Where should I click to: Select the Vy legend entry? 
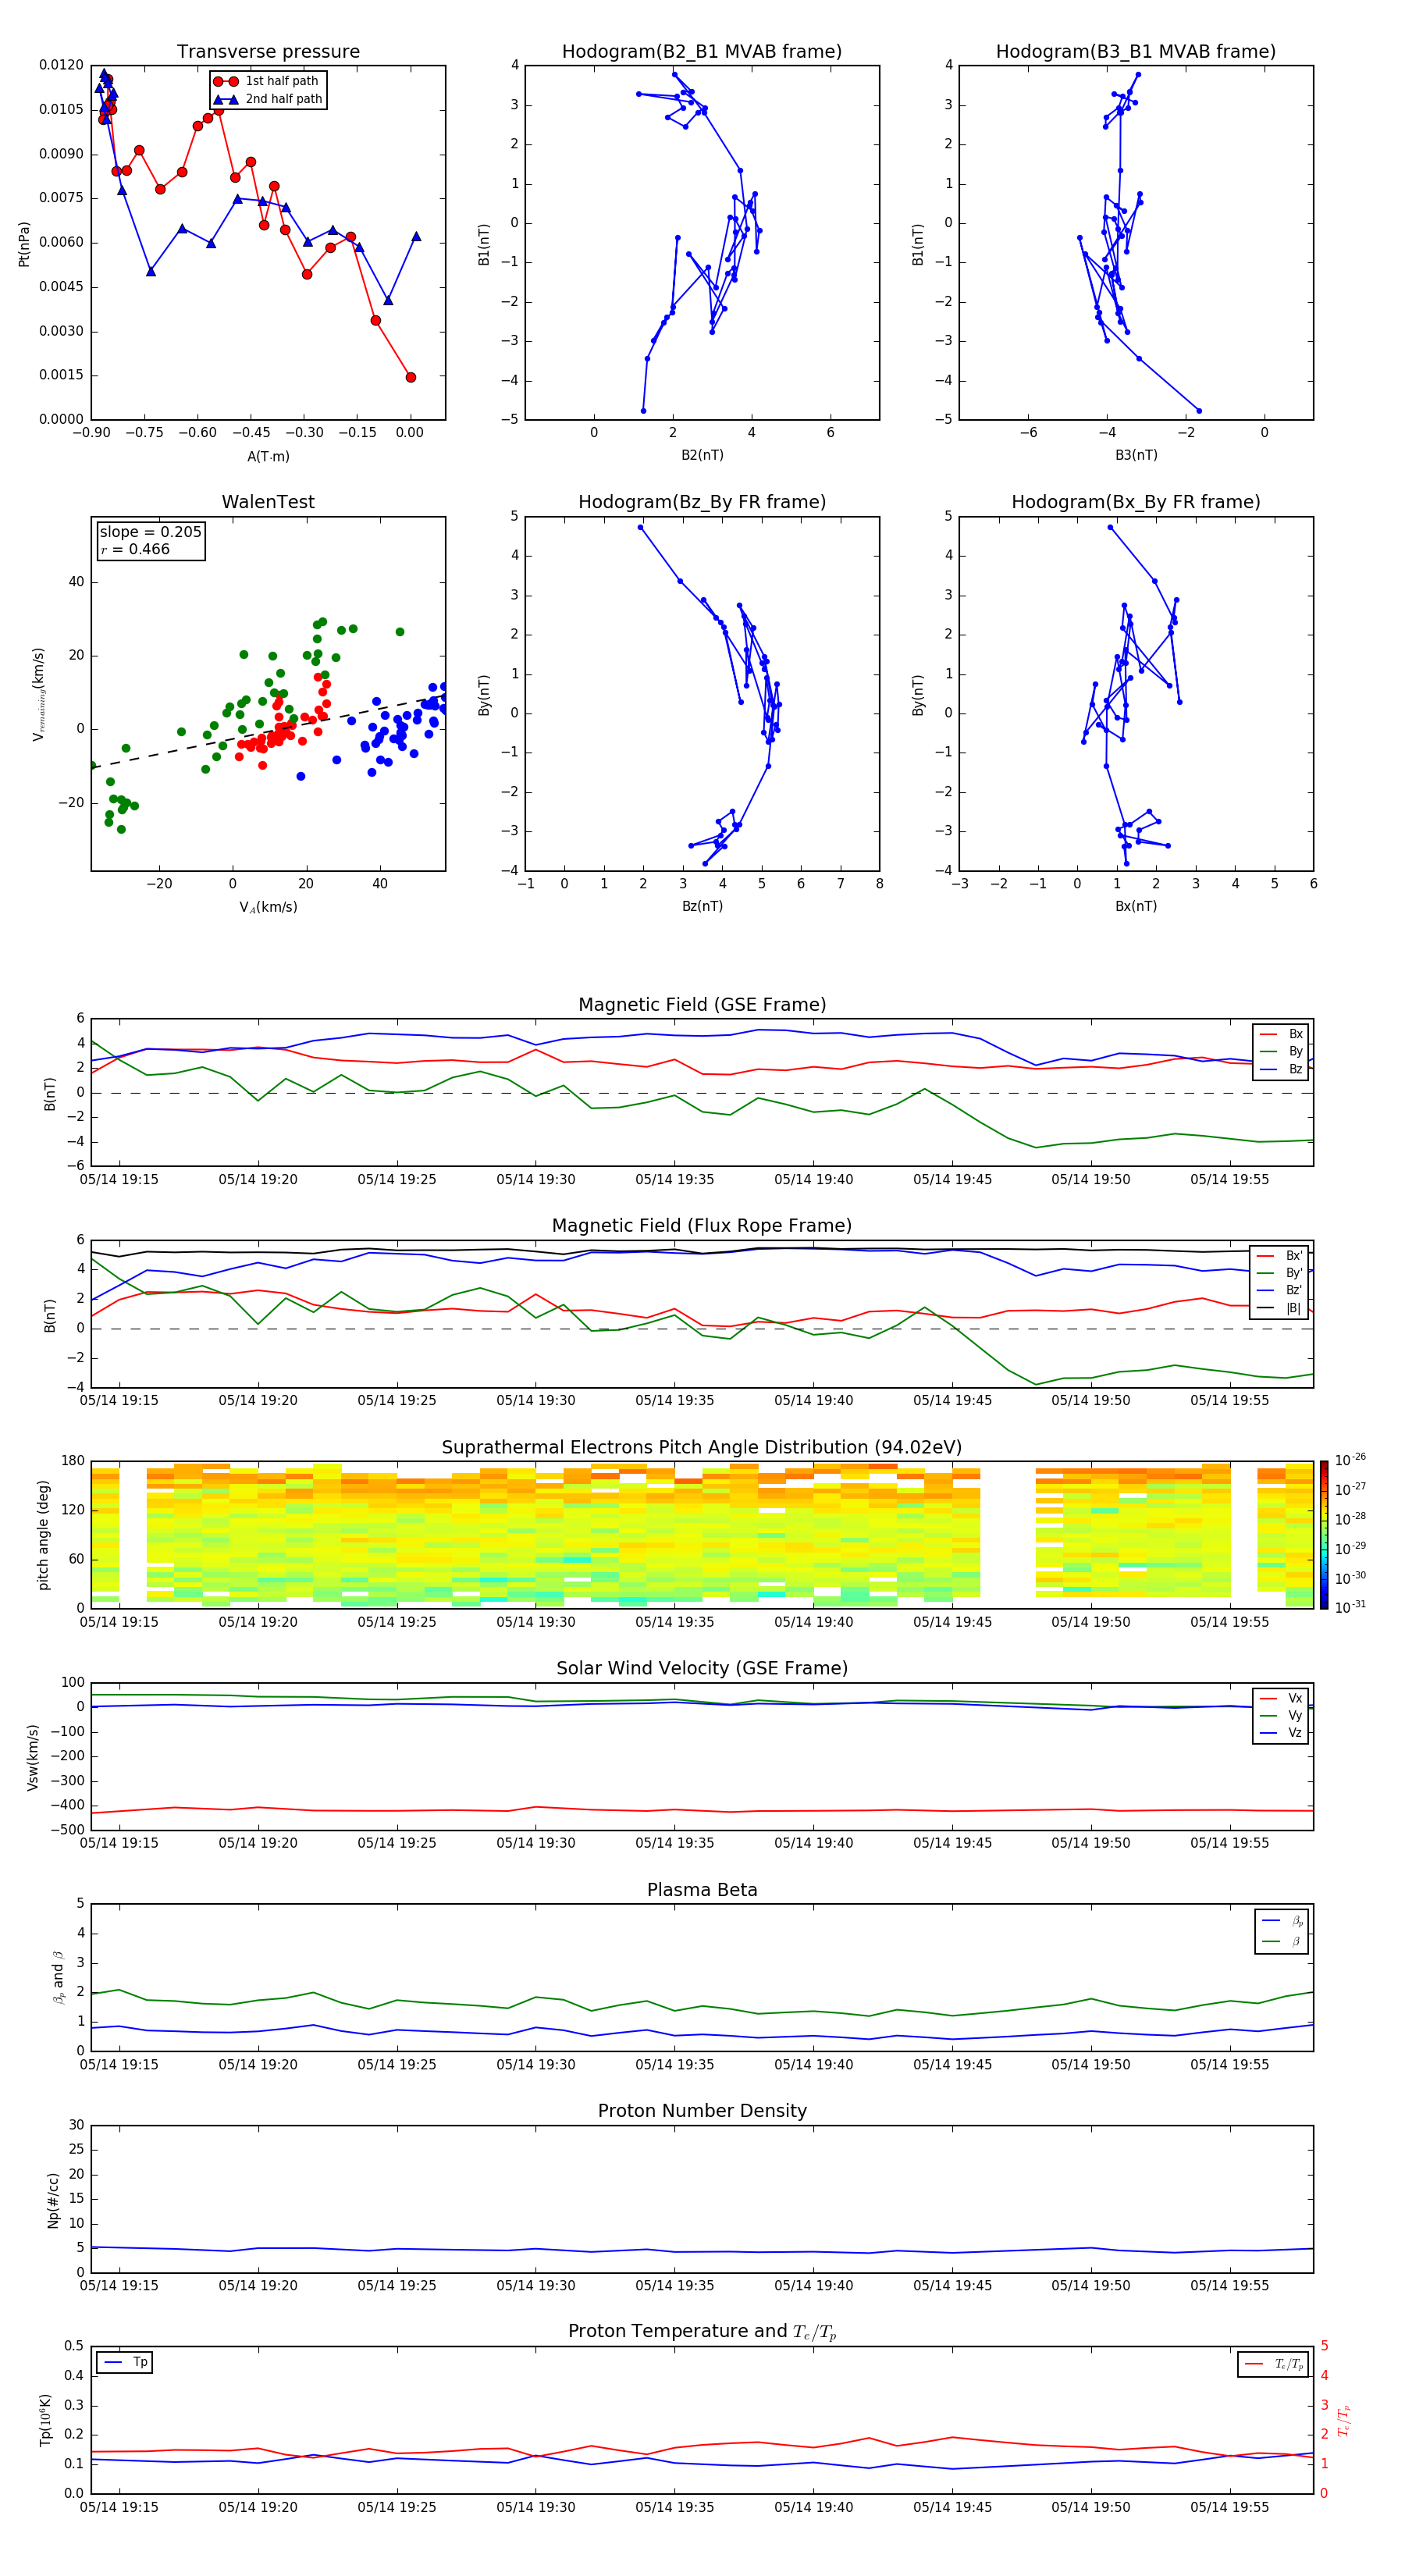click(1282, 1715)
